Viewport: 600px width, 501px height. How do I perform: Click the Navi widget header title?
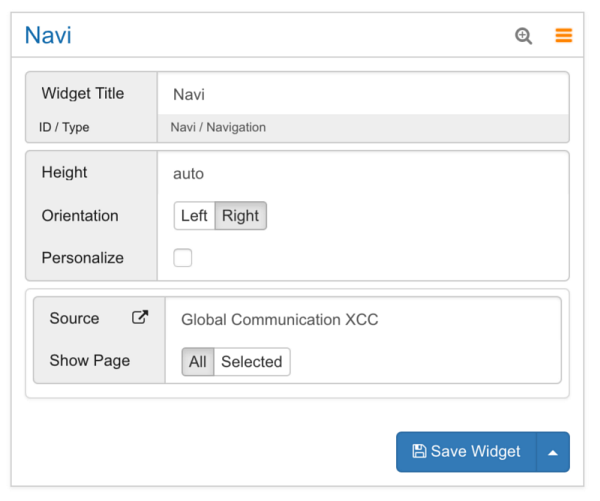pyautogui.click(x=48, y=36)
